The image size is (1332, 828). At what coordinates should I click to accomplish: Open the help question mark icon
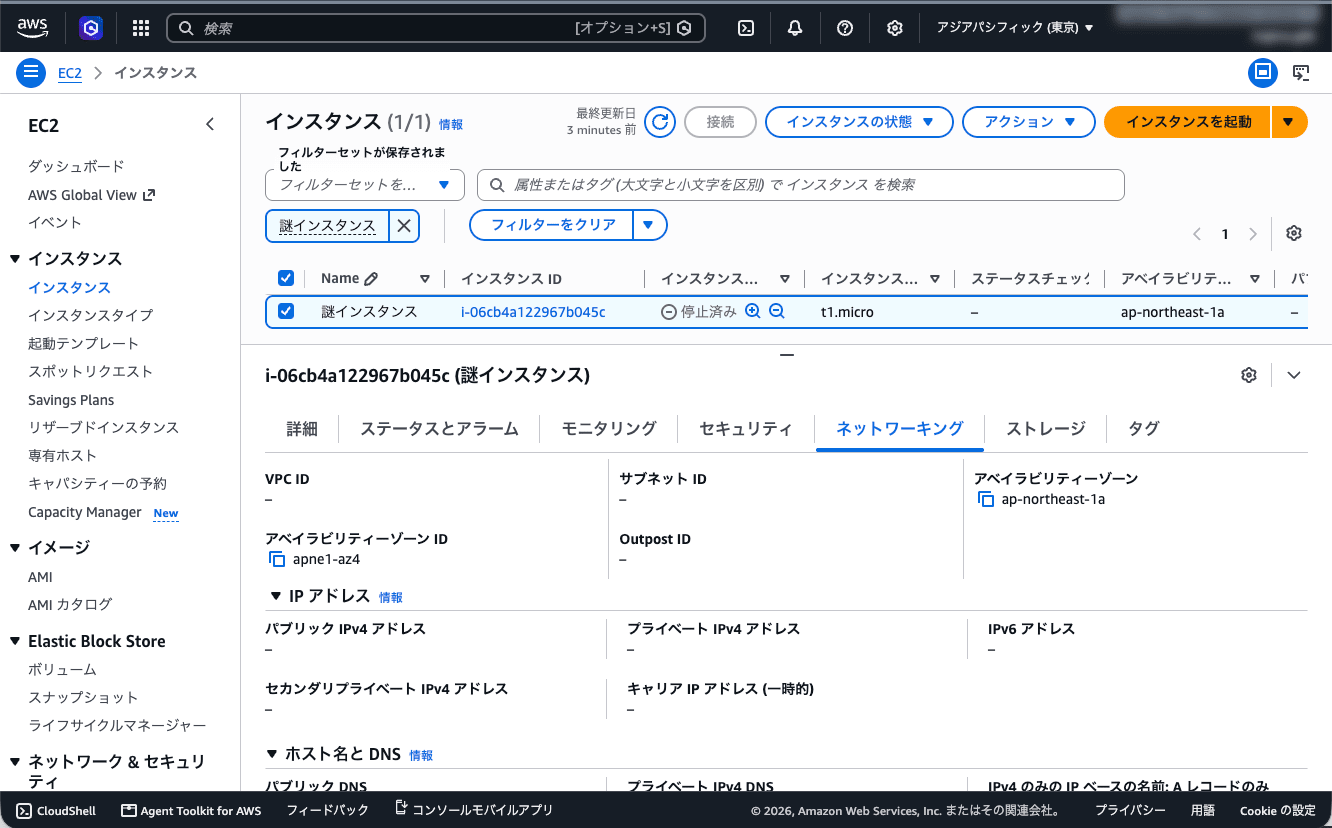click(x=845, y=28)
